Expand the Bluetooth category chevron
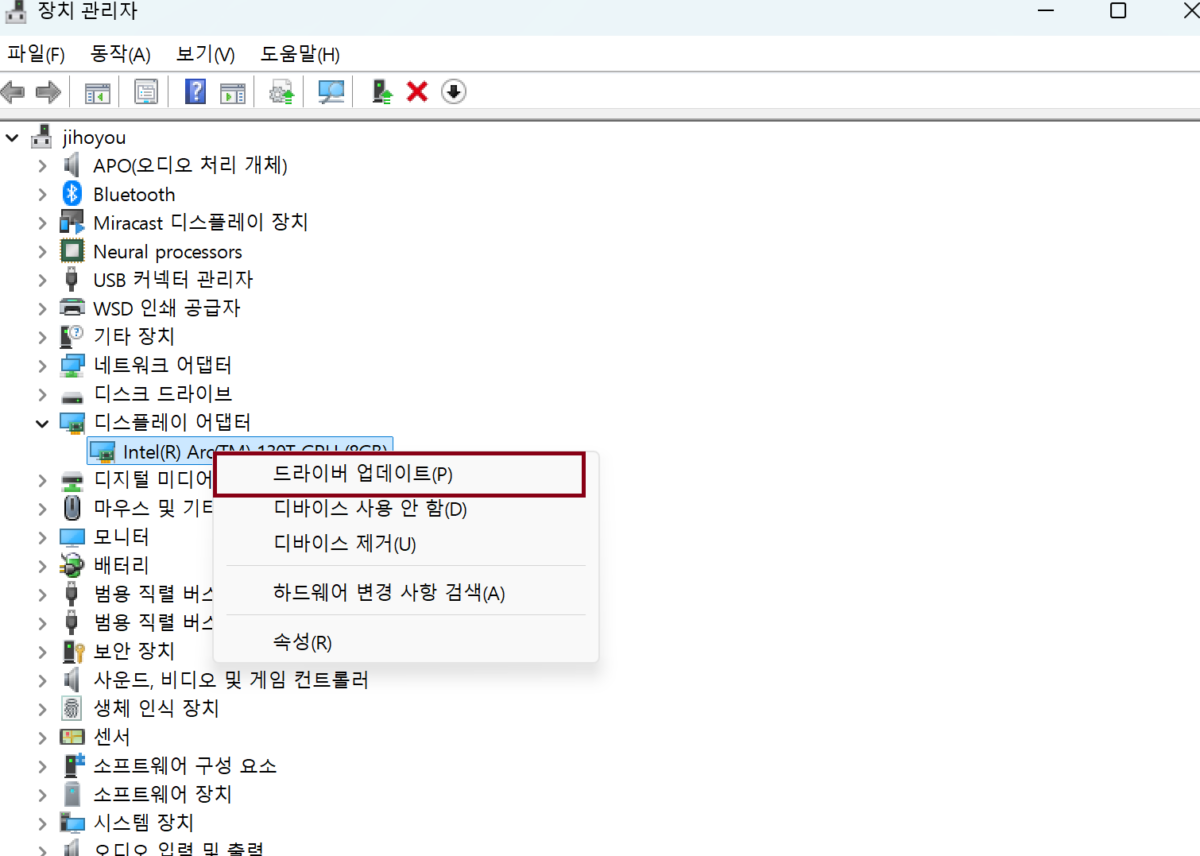Image resolution: width=1200 pixels, height=856 pixels. 42,194
